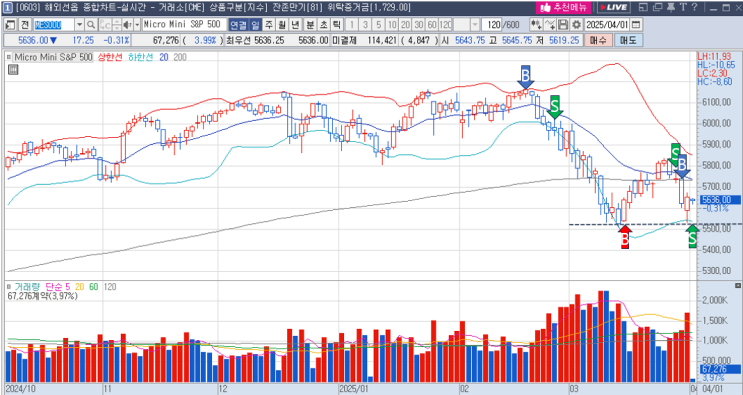Screen dimensions: 743x395
Task: Open symbol search with the magnifier icon
Action: point(91,25)
